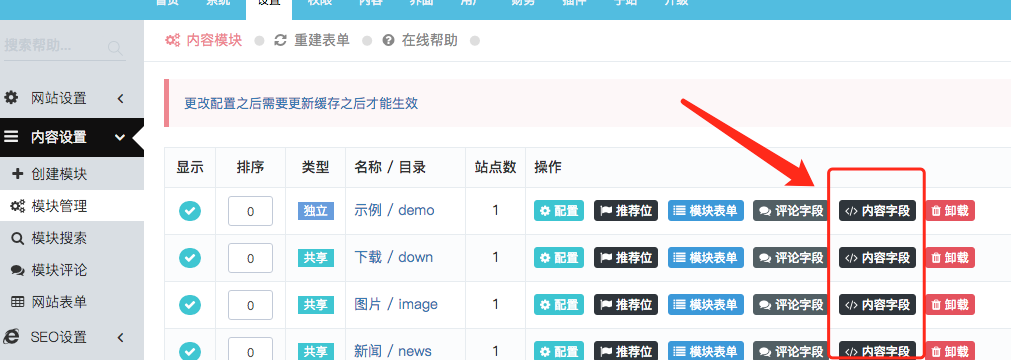Click the sort order field for image row
Viewport: 1011px width, 360px height.
[x=250, y=305]
